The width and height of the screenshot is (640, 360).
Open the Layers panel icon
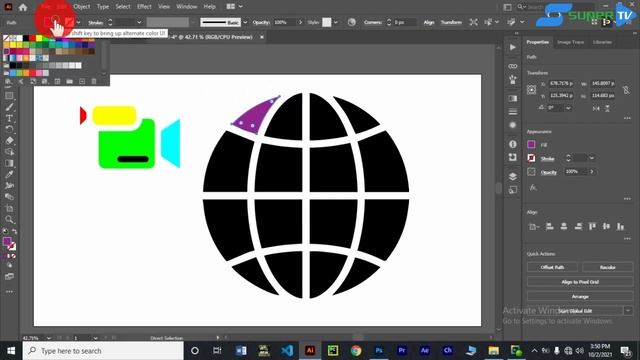pos(513,176)
